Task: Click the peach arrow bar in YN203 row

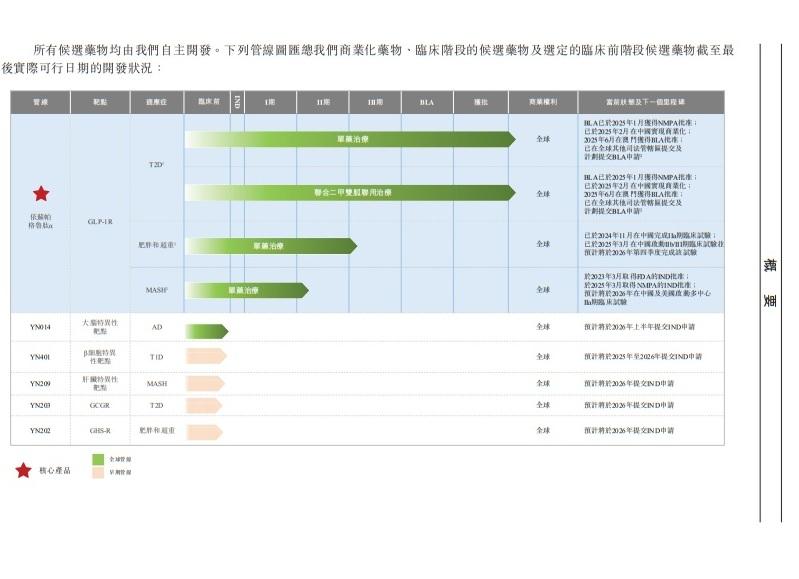Action: click(206, 405)
